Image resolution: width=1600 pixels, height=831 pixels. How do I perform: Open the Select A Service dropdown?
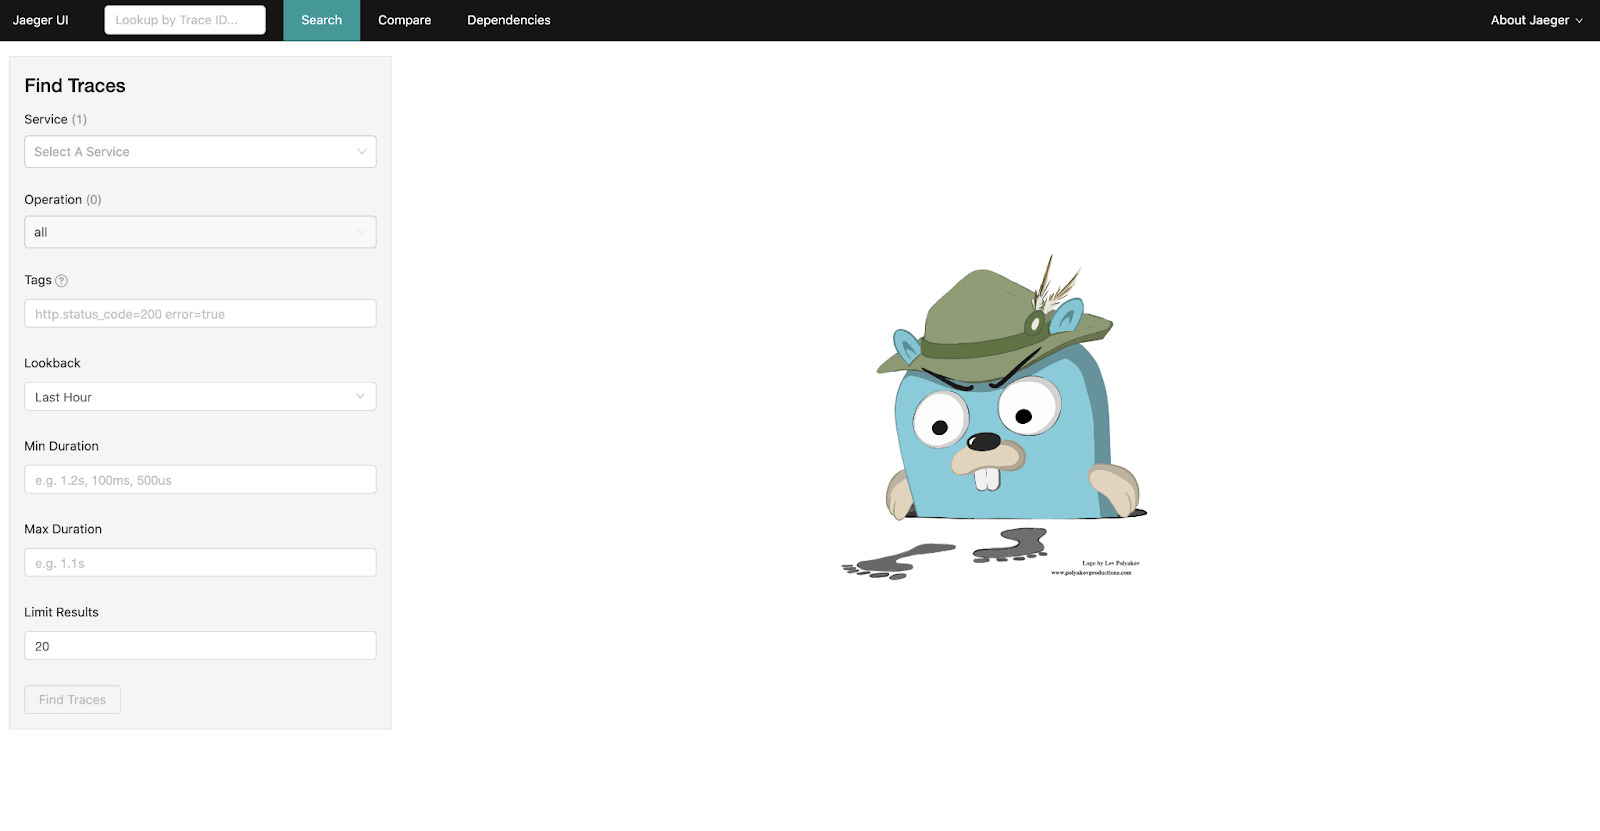pyautogui.click(x=200, y=152)
